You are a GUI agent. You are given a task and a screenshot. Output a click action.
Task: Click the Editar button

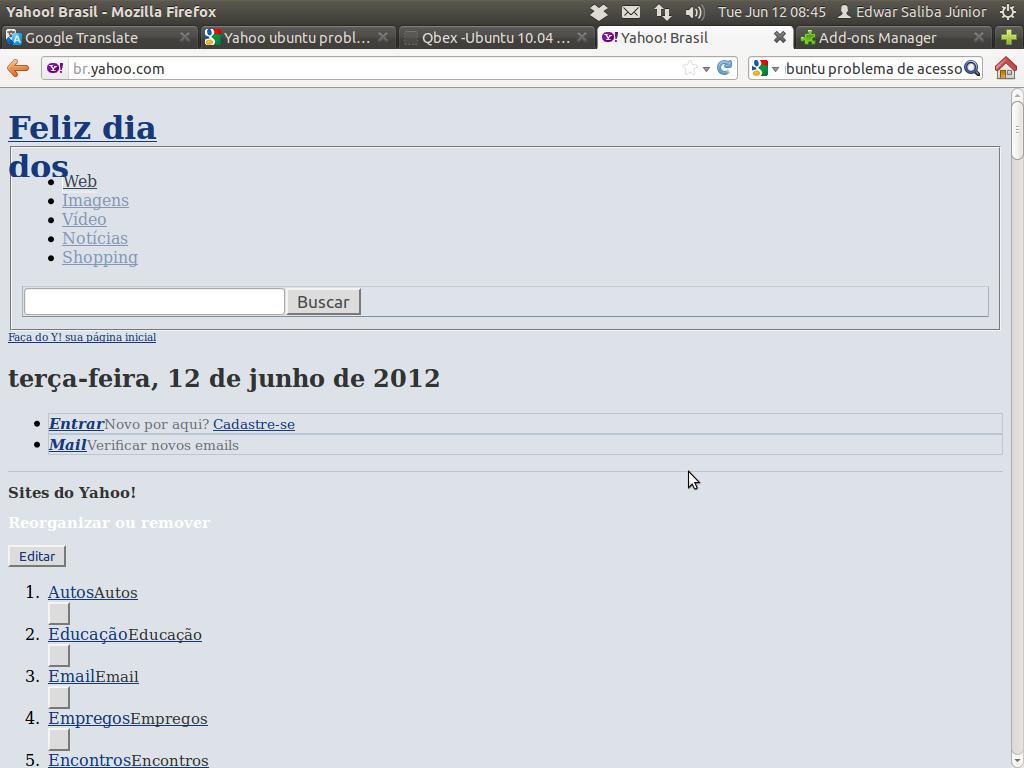pos(37,556)
